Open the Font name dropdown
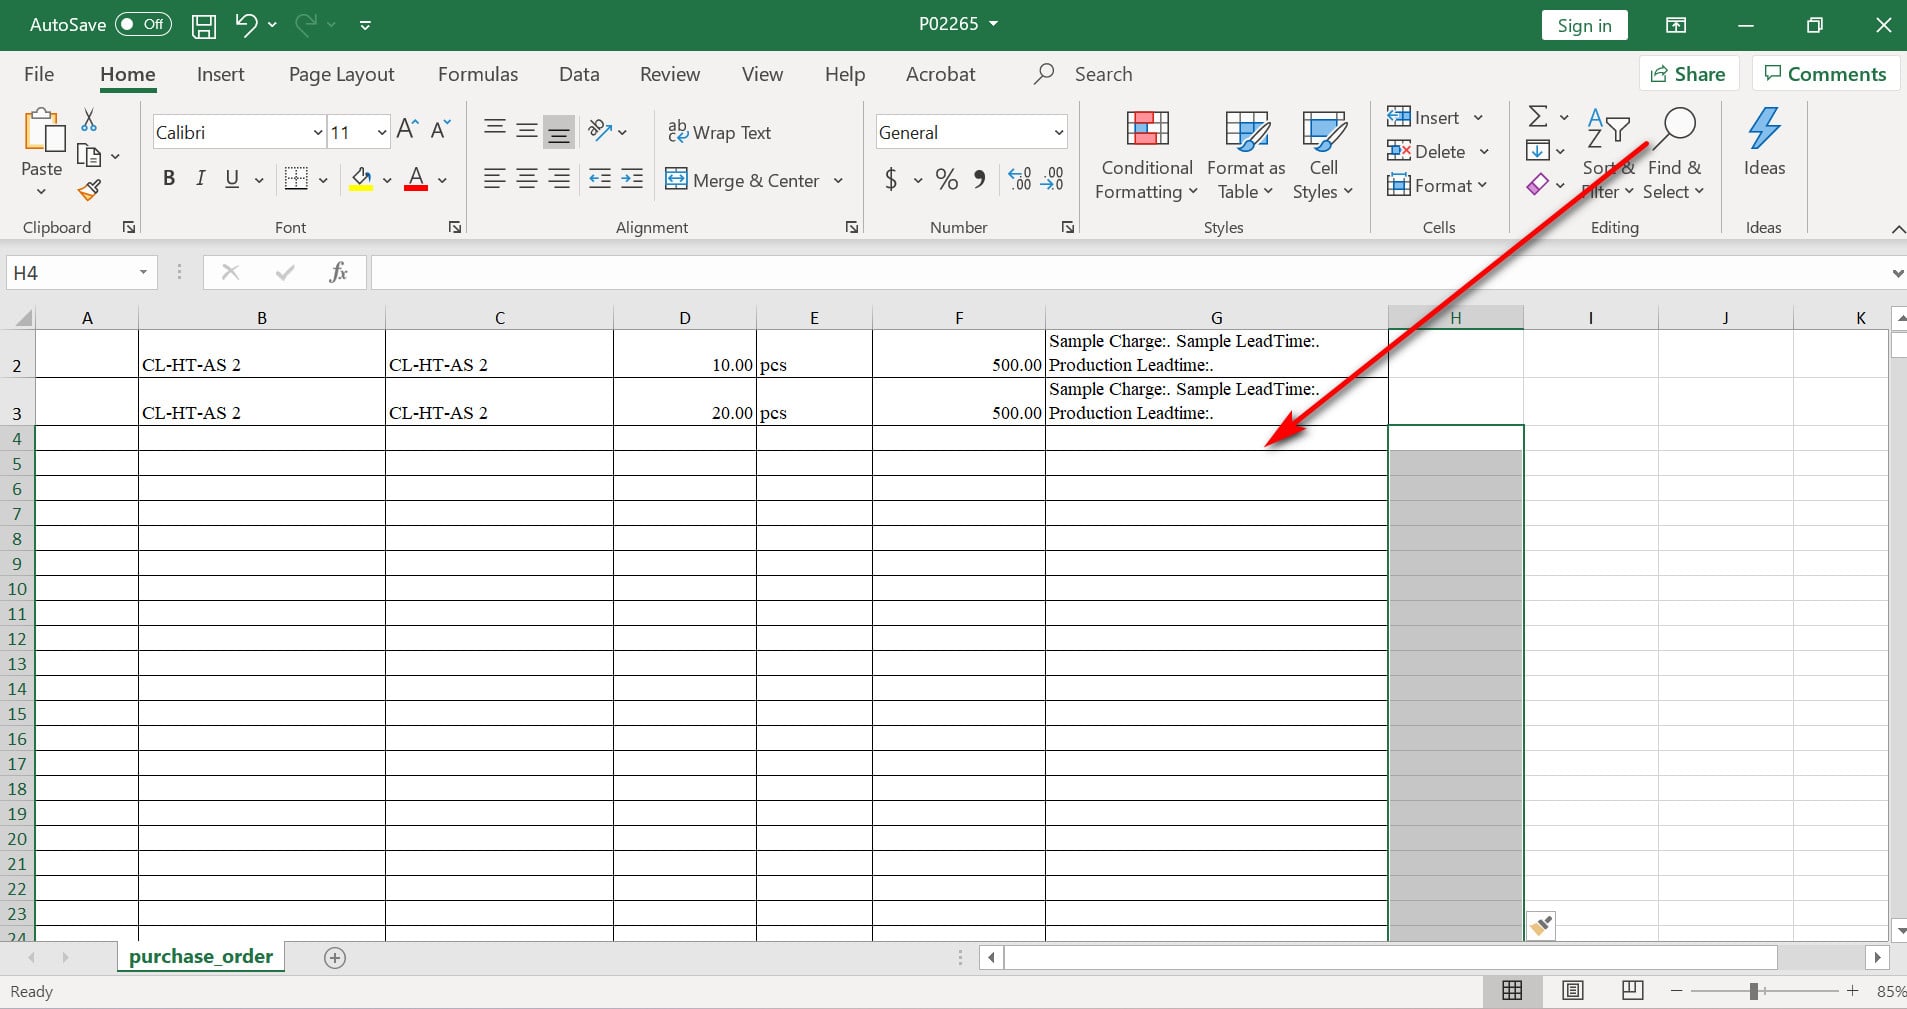 [x=316, y=131]
